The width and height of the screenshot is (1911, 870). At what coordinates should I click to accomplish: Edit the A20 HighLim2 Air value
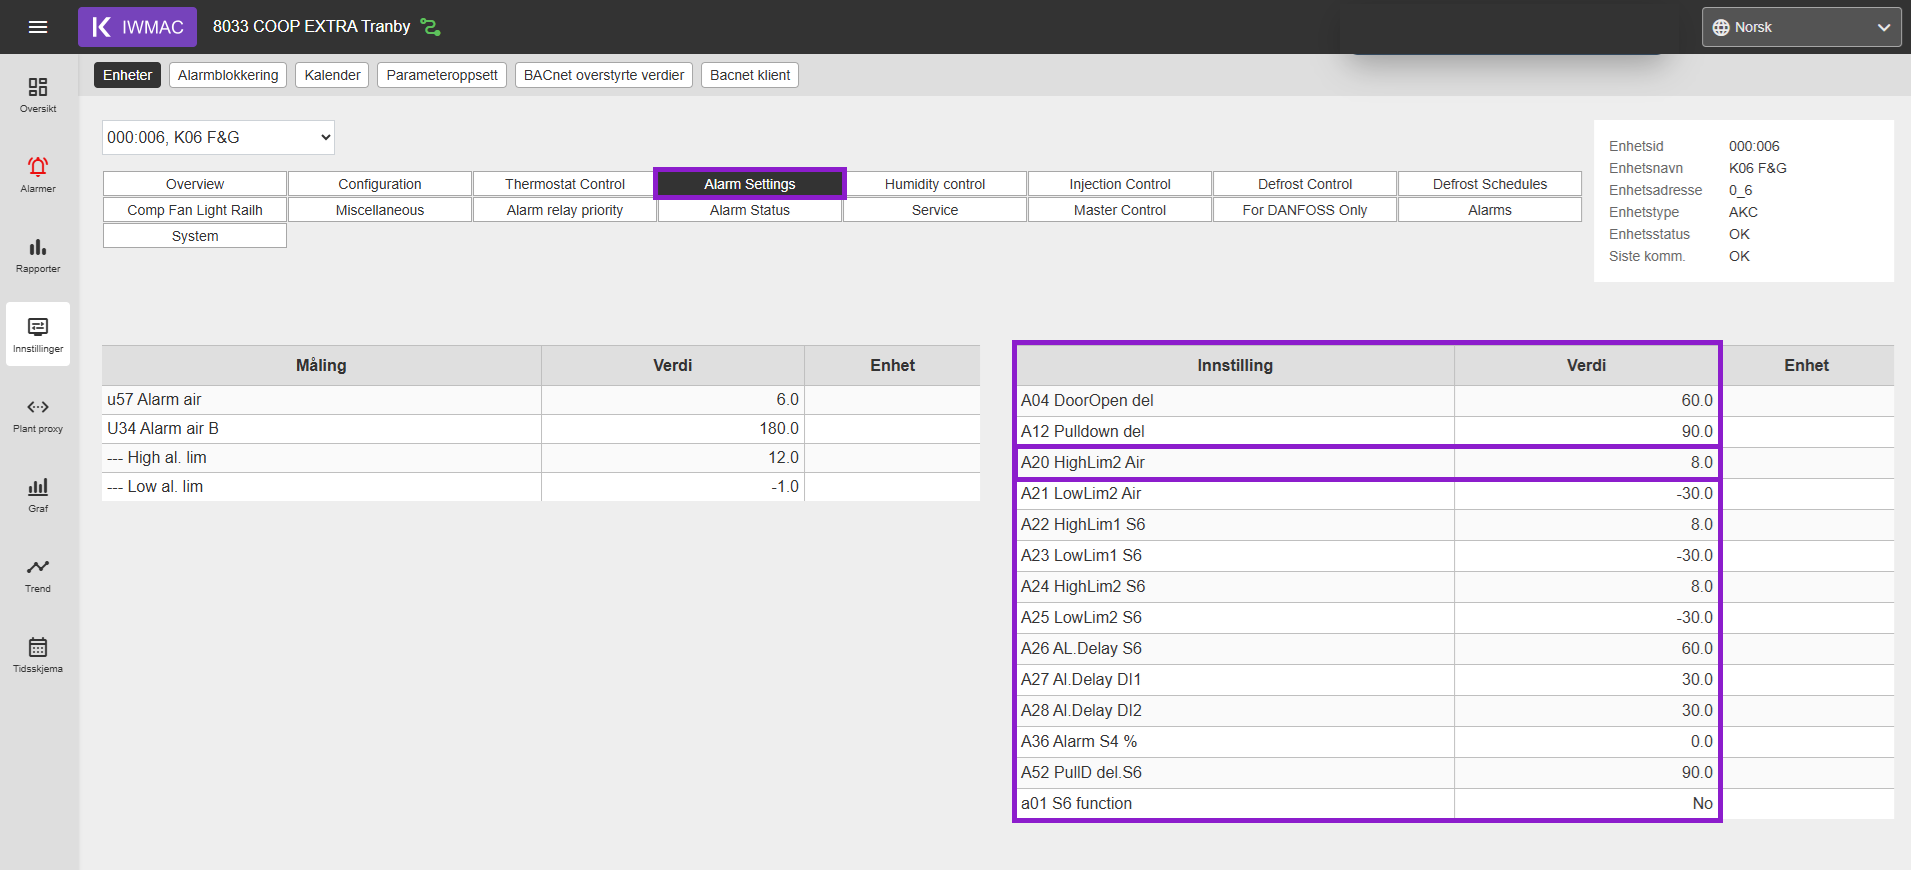(x=1586, y=462)
